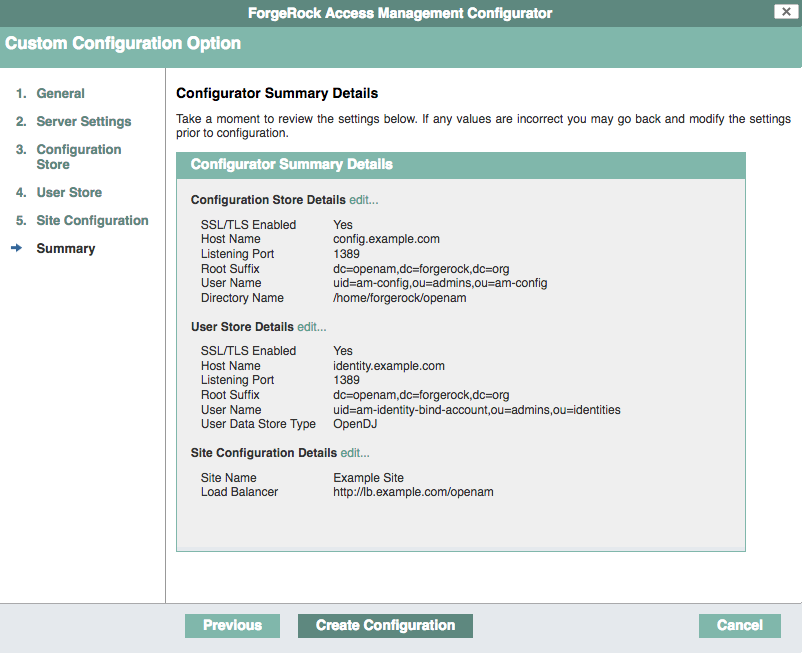Click the Directory Name label
Image resolution: width=803 pixels, height=653 pixels.
point(242,298)
